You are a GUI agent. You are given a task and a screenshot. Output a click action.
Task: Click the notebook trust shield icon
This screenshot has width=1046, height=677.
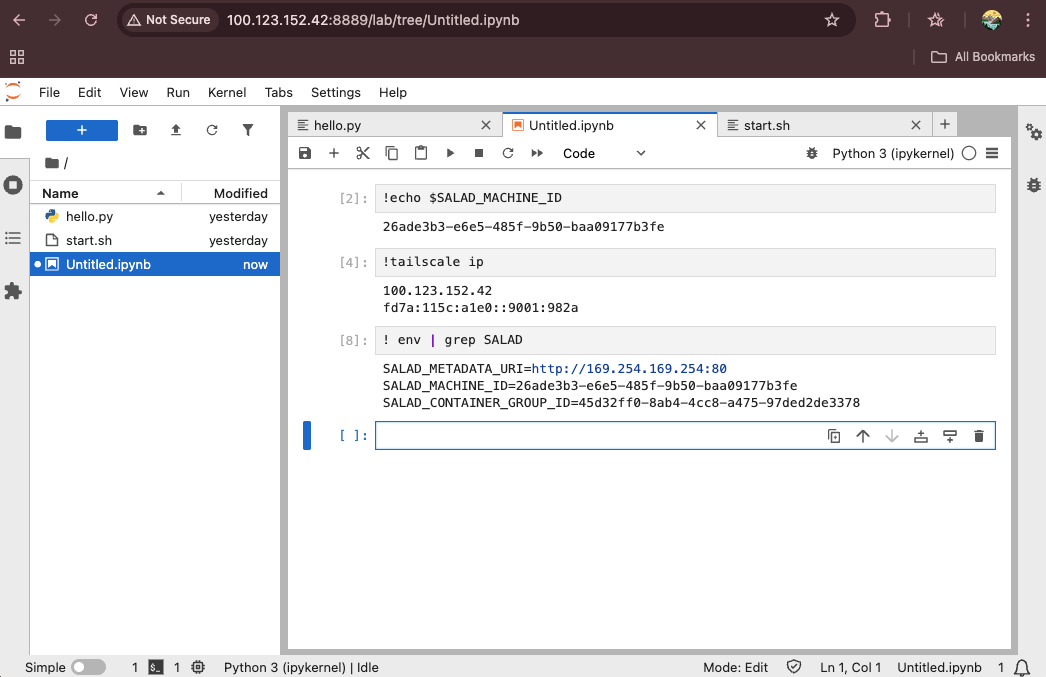(x=794, y=667)
